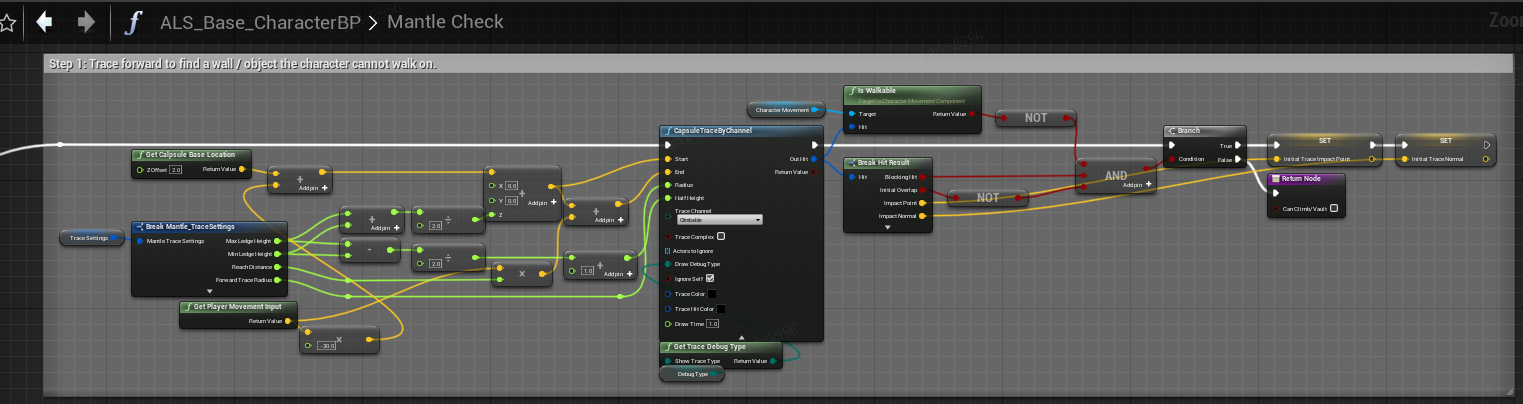Tick the Can Climb/Vault checkbox
The height and width of the screenshot is (404, 1523).
coord(1334,209)
